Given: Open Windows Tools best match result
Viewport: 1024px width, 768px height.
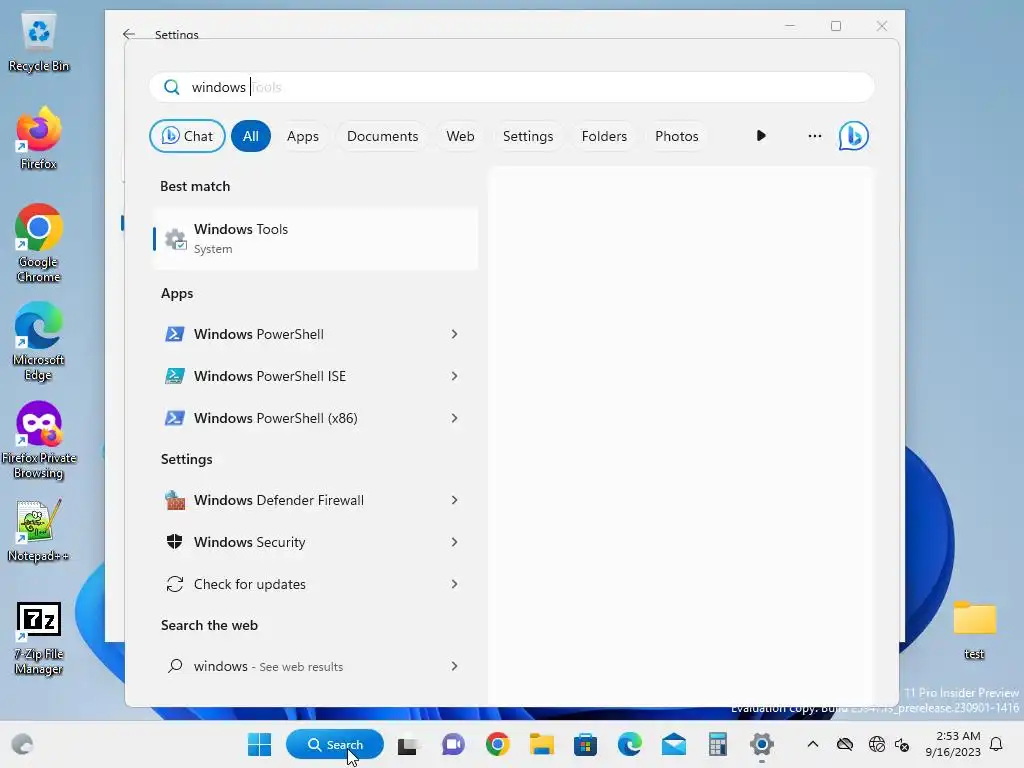Looking at the screenshot, I should [315, 238].
